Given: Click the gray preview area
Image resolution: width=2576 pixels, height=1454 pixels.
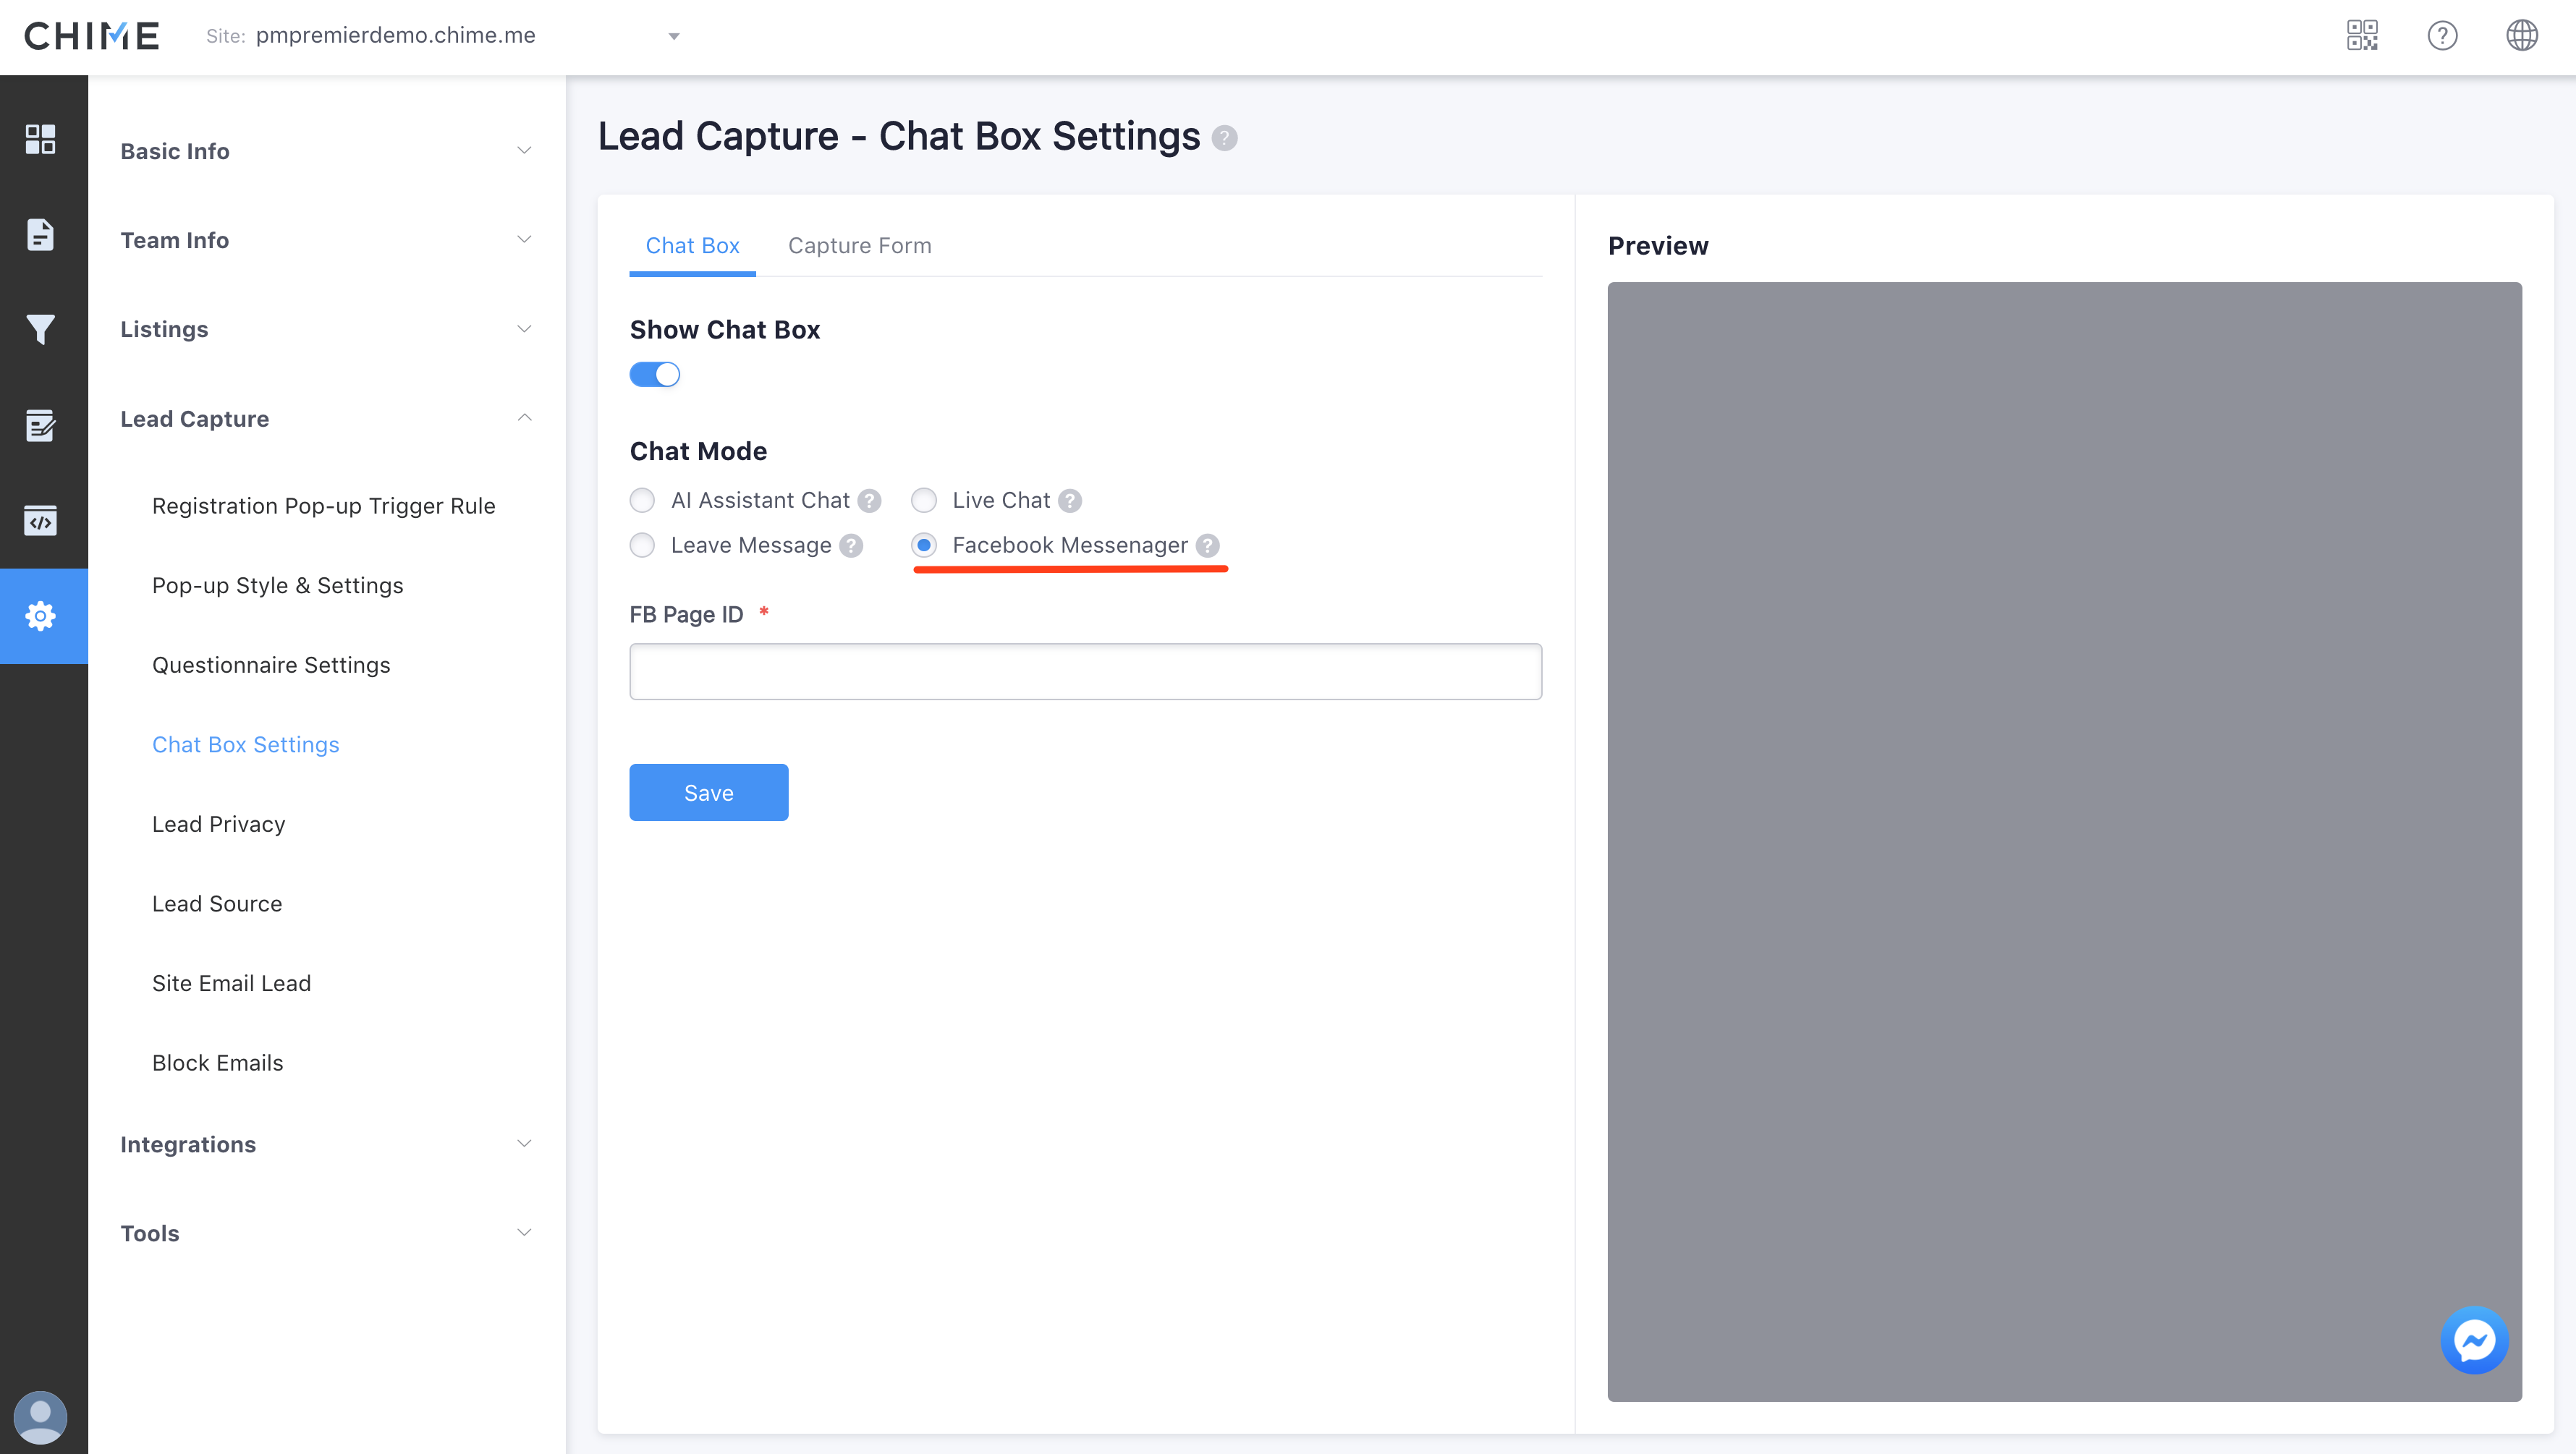Looking at the screenshot, I should [2064, 841].
